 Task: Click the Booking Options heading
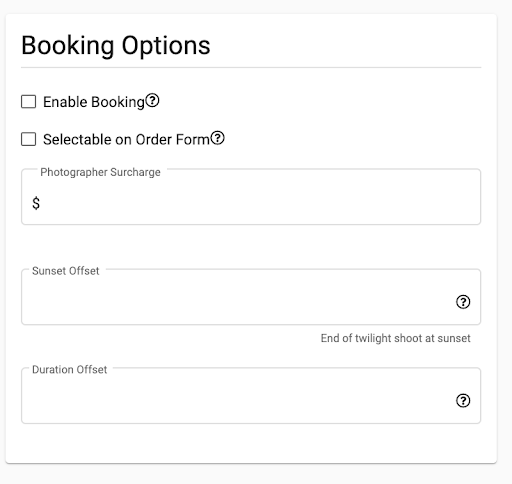tap(116, 45)
